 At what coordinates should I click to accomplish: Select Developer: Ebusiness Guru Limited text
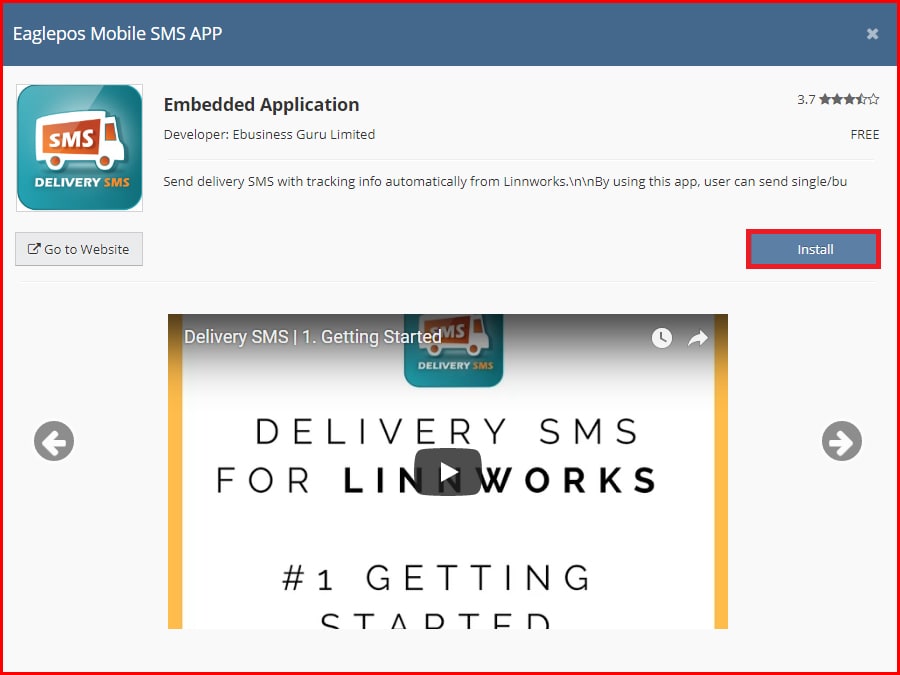269,134
